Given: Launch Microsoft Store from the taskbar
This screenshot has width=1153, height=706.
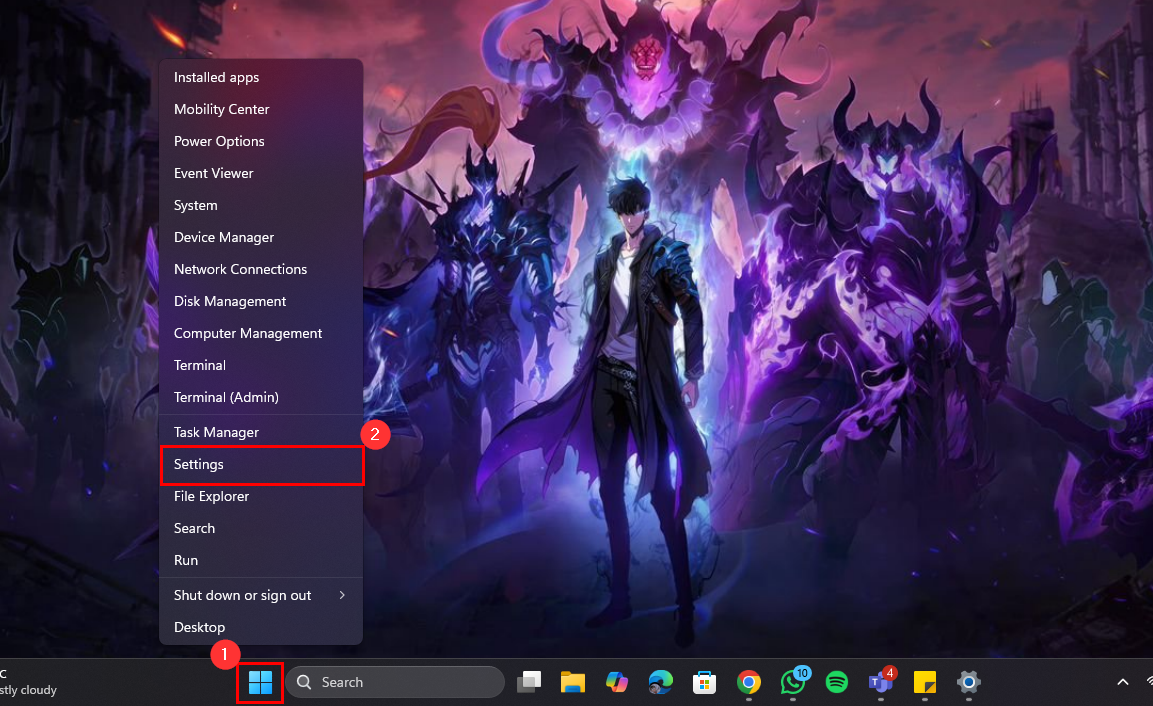Looking at the screenshot, I should click(x=704, y=683).
